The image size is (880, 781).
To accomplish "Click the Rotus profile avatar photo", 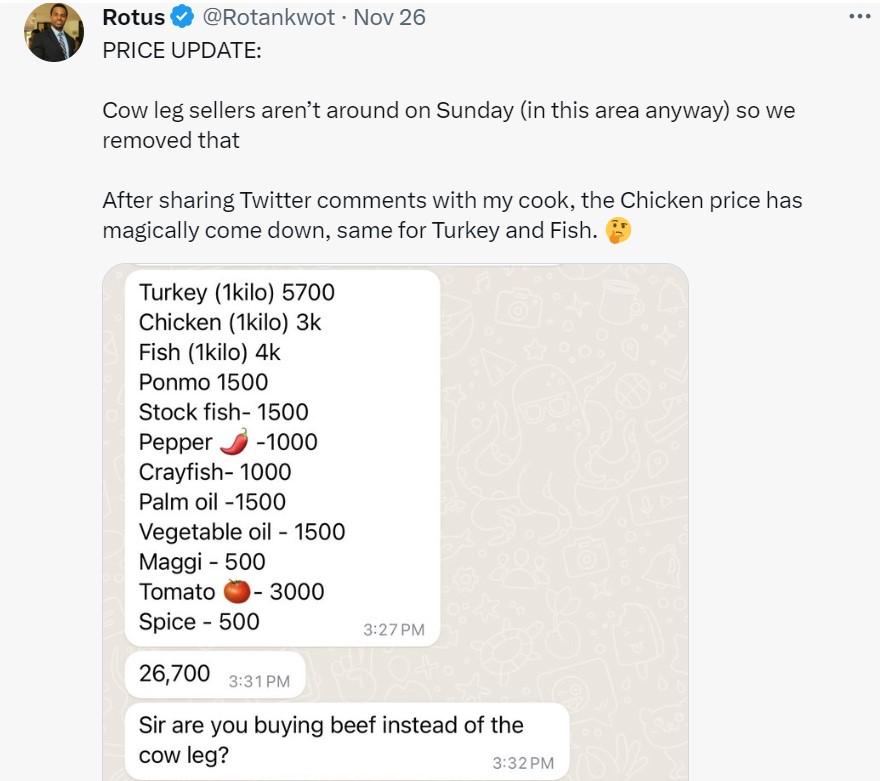I will coord(53,32).
